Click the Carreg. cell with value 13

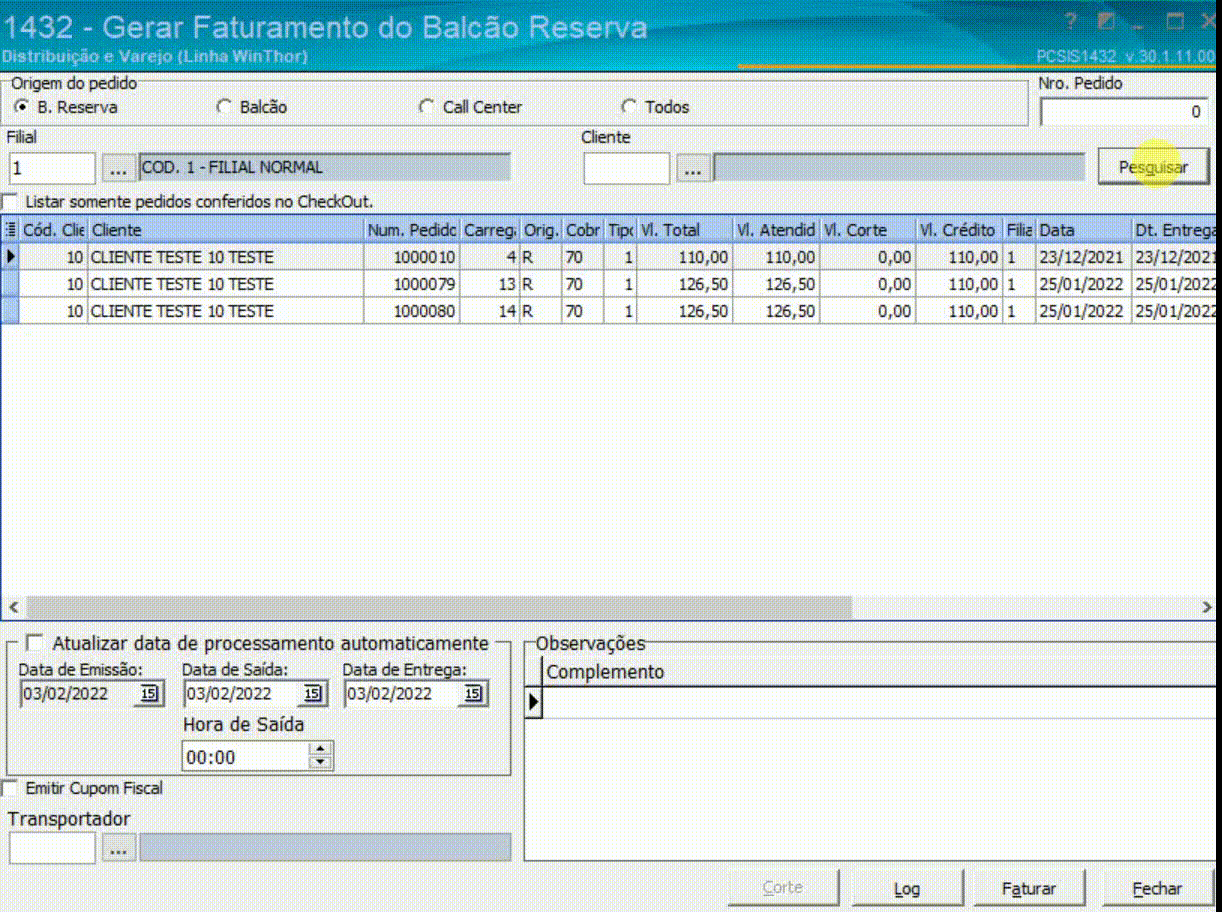pos(489,284)
